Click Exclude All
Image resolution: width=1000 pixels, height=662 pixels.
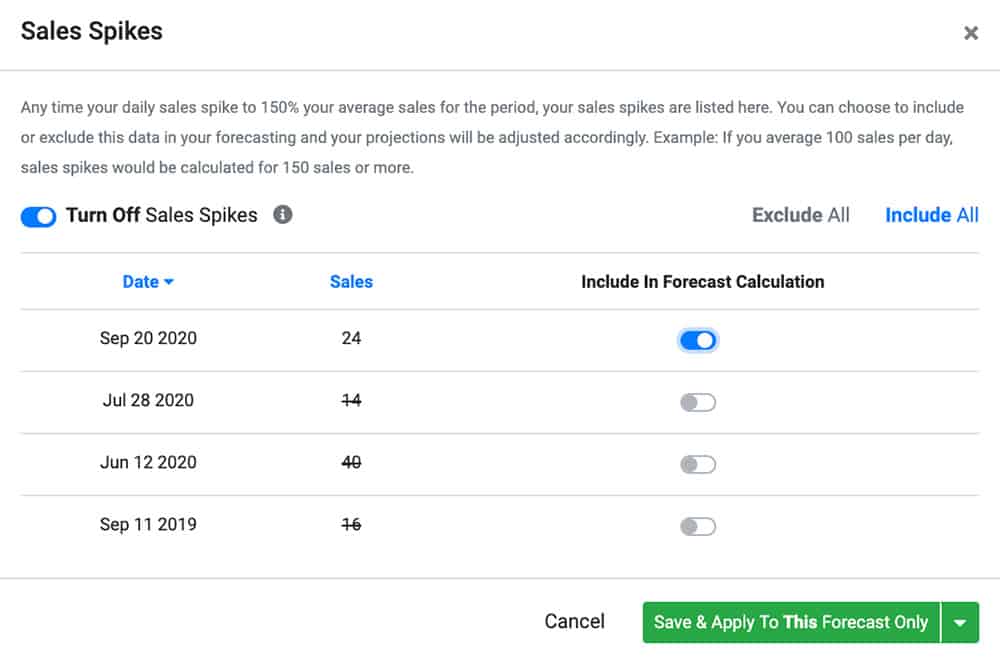(800, 214)
